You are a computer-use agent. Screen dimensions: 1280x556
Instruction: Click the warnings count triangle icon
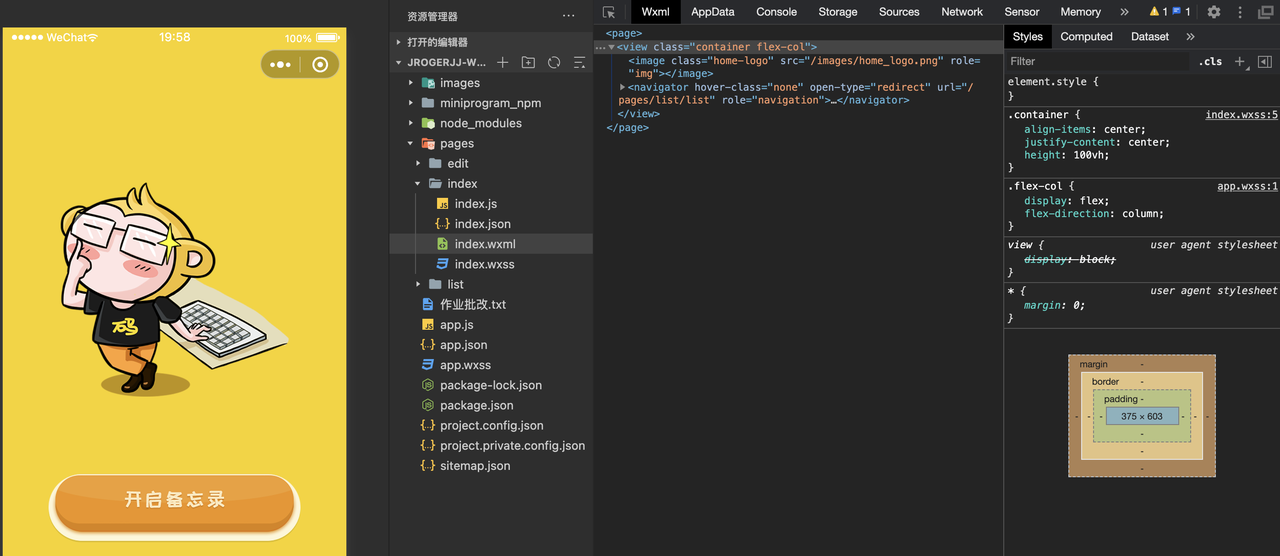[1155, 12]
